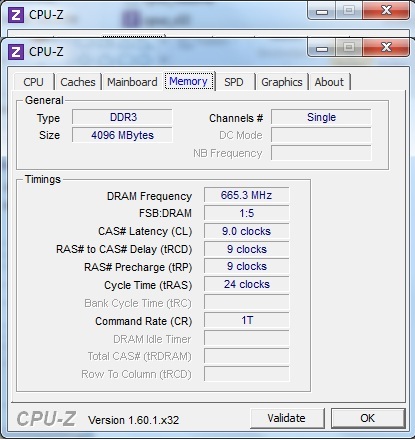Go to the SPD tab
The image size is (415, 440).
click(x=234, y=82)
